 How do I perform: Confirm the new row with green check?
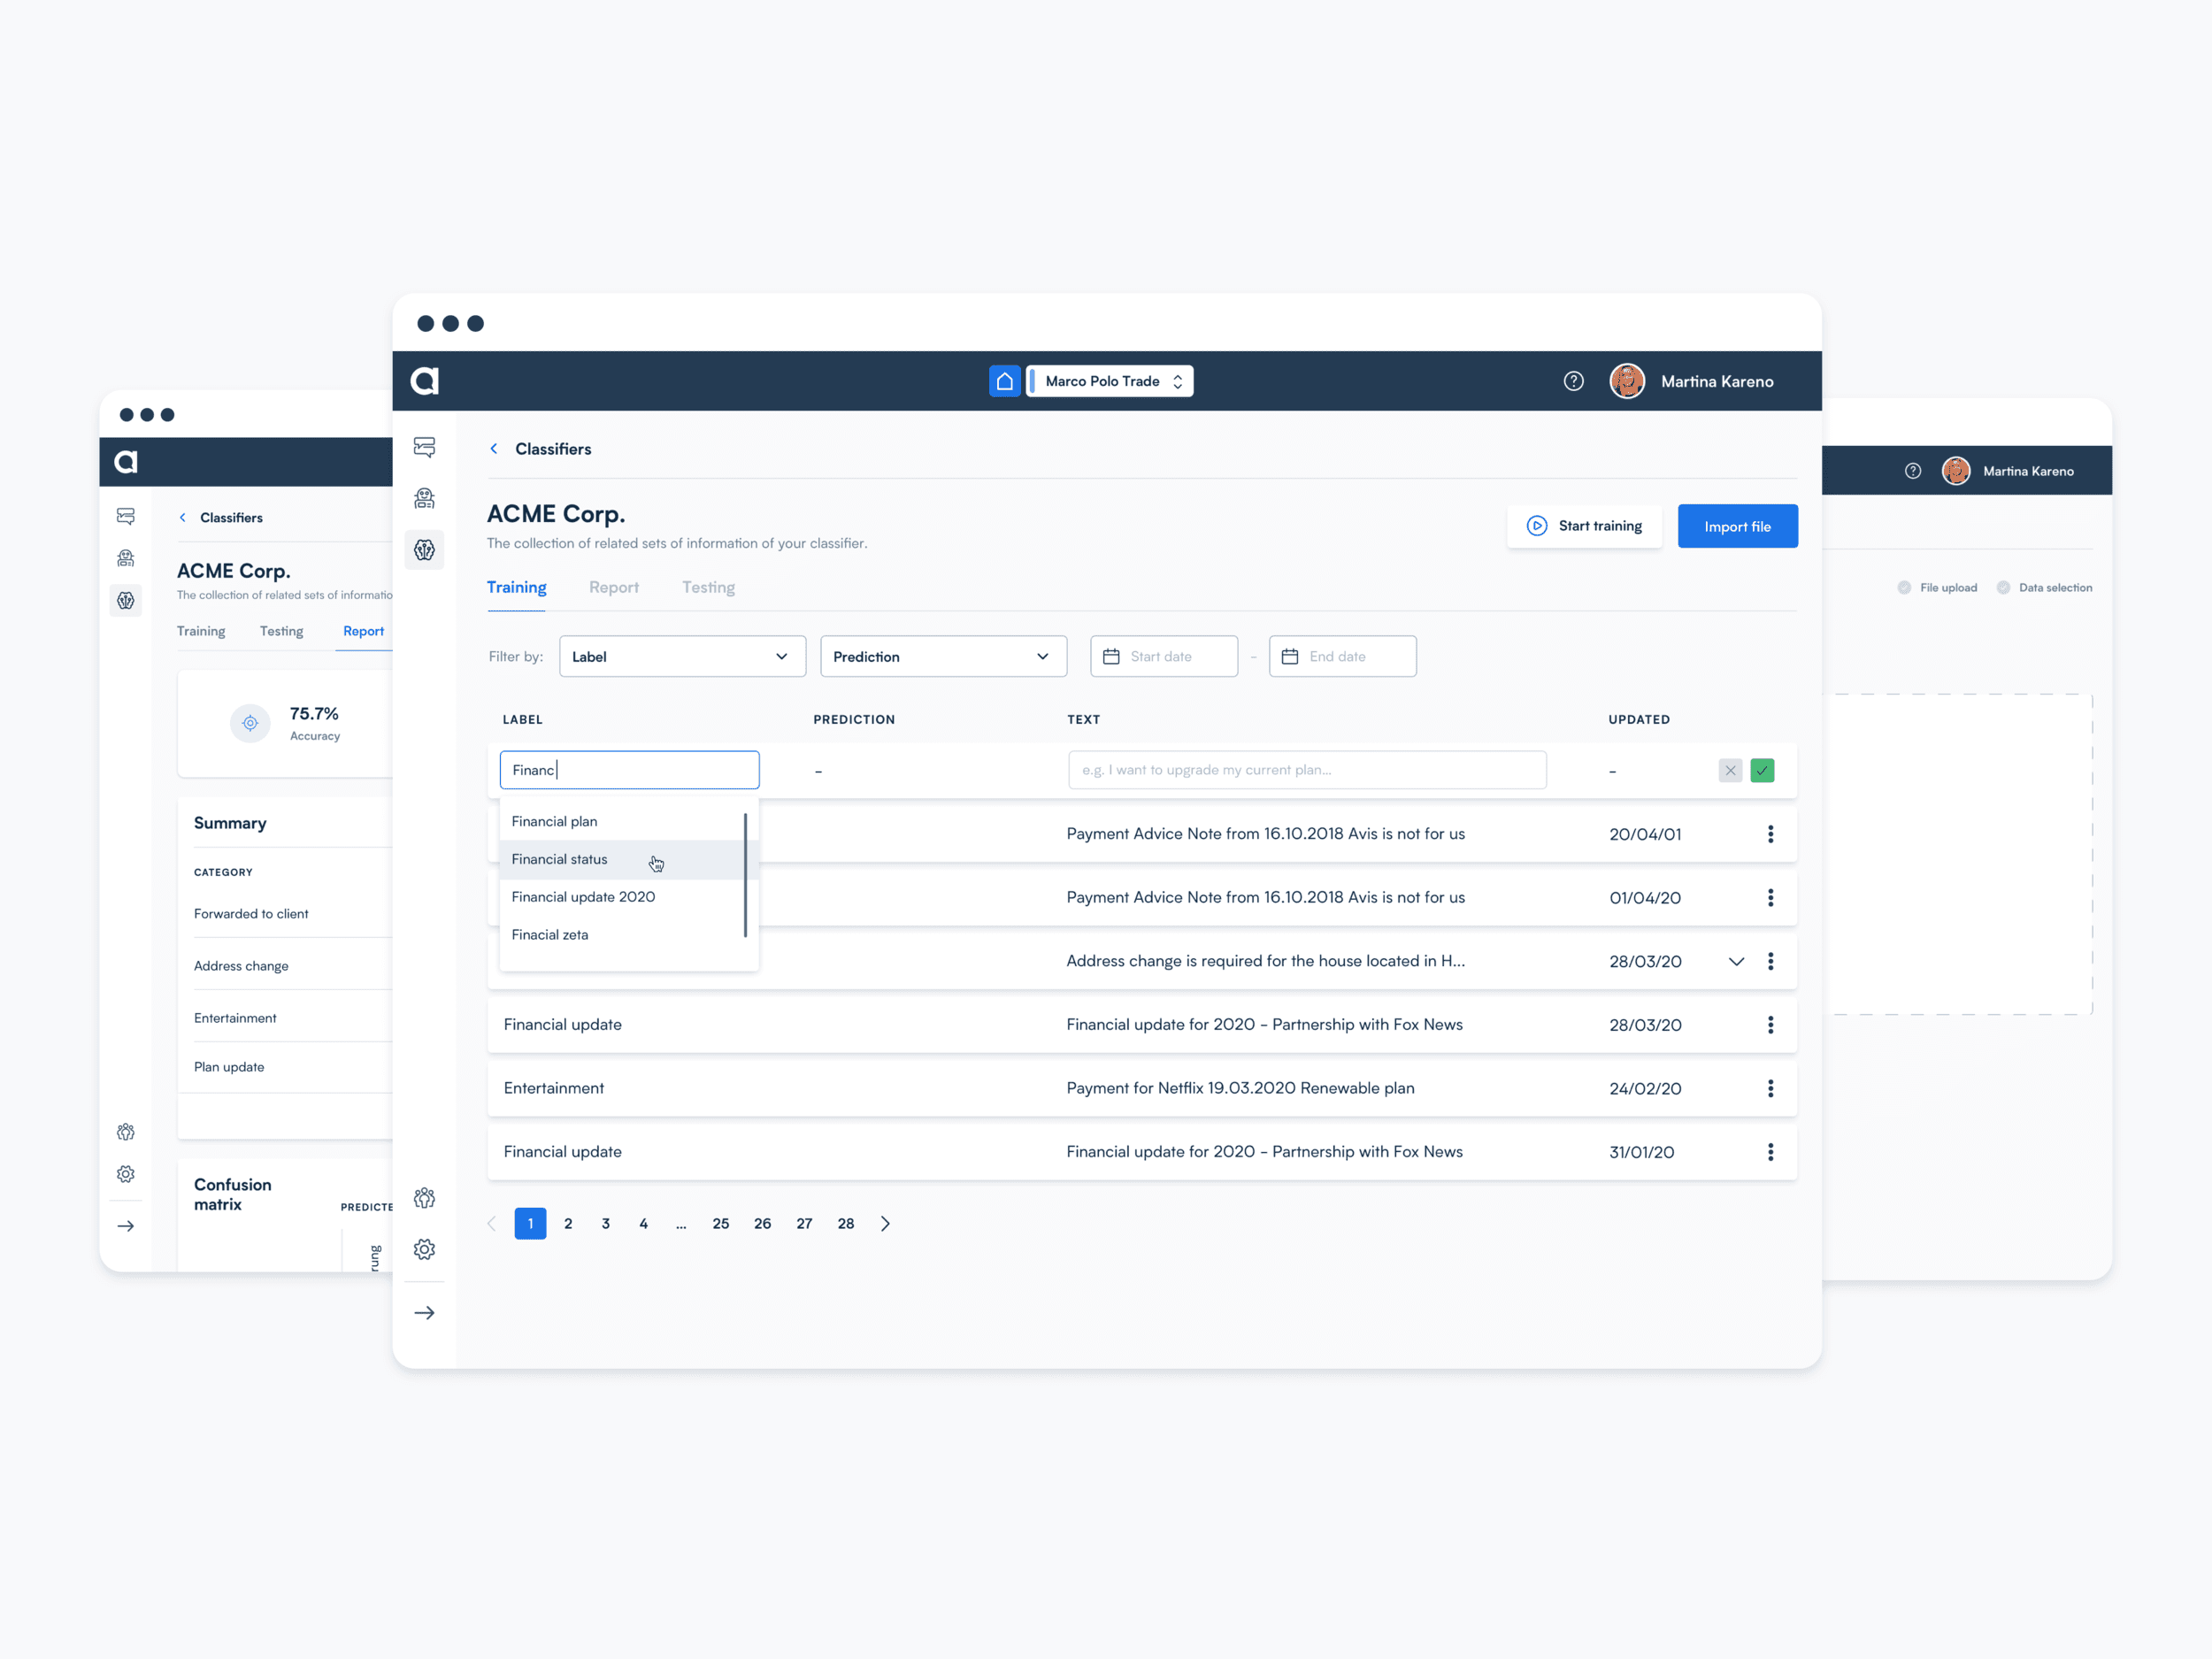tap(1762, 770)
